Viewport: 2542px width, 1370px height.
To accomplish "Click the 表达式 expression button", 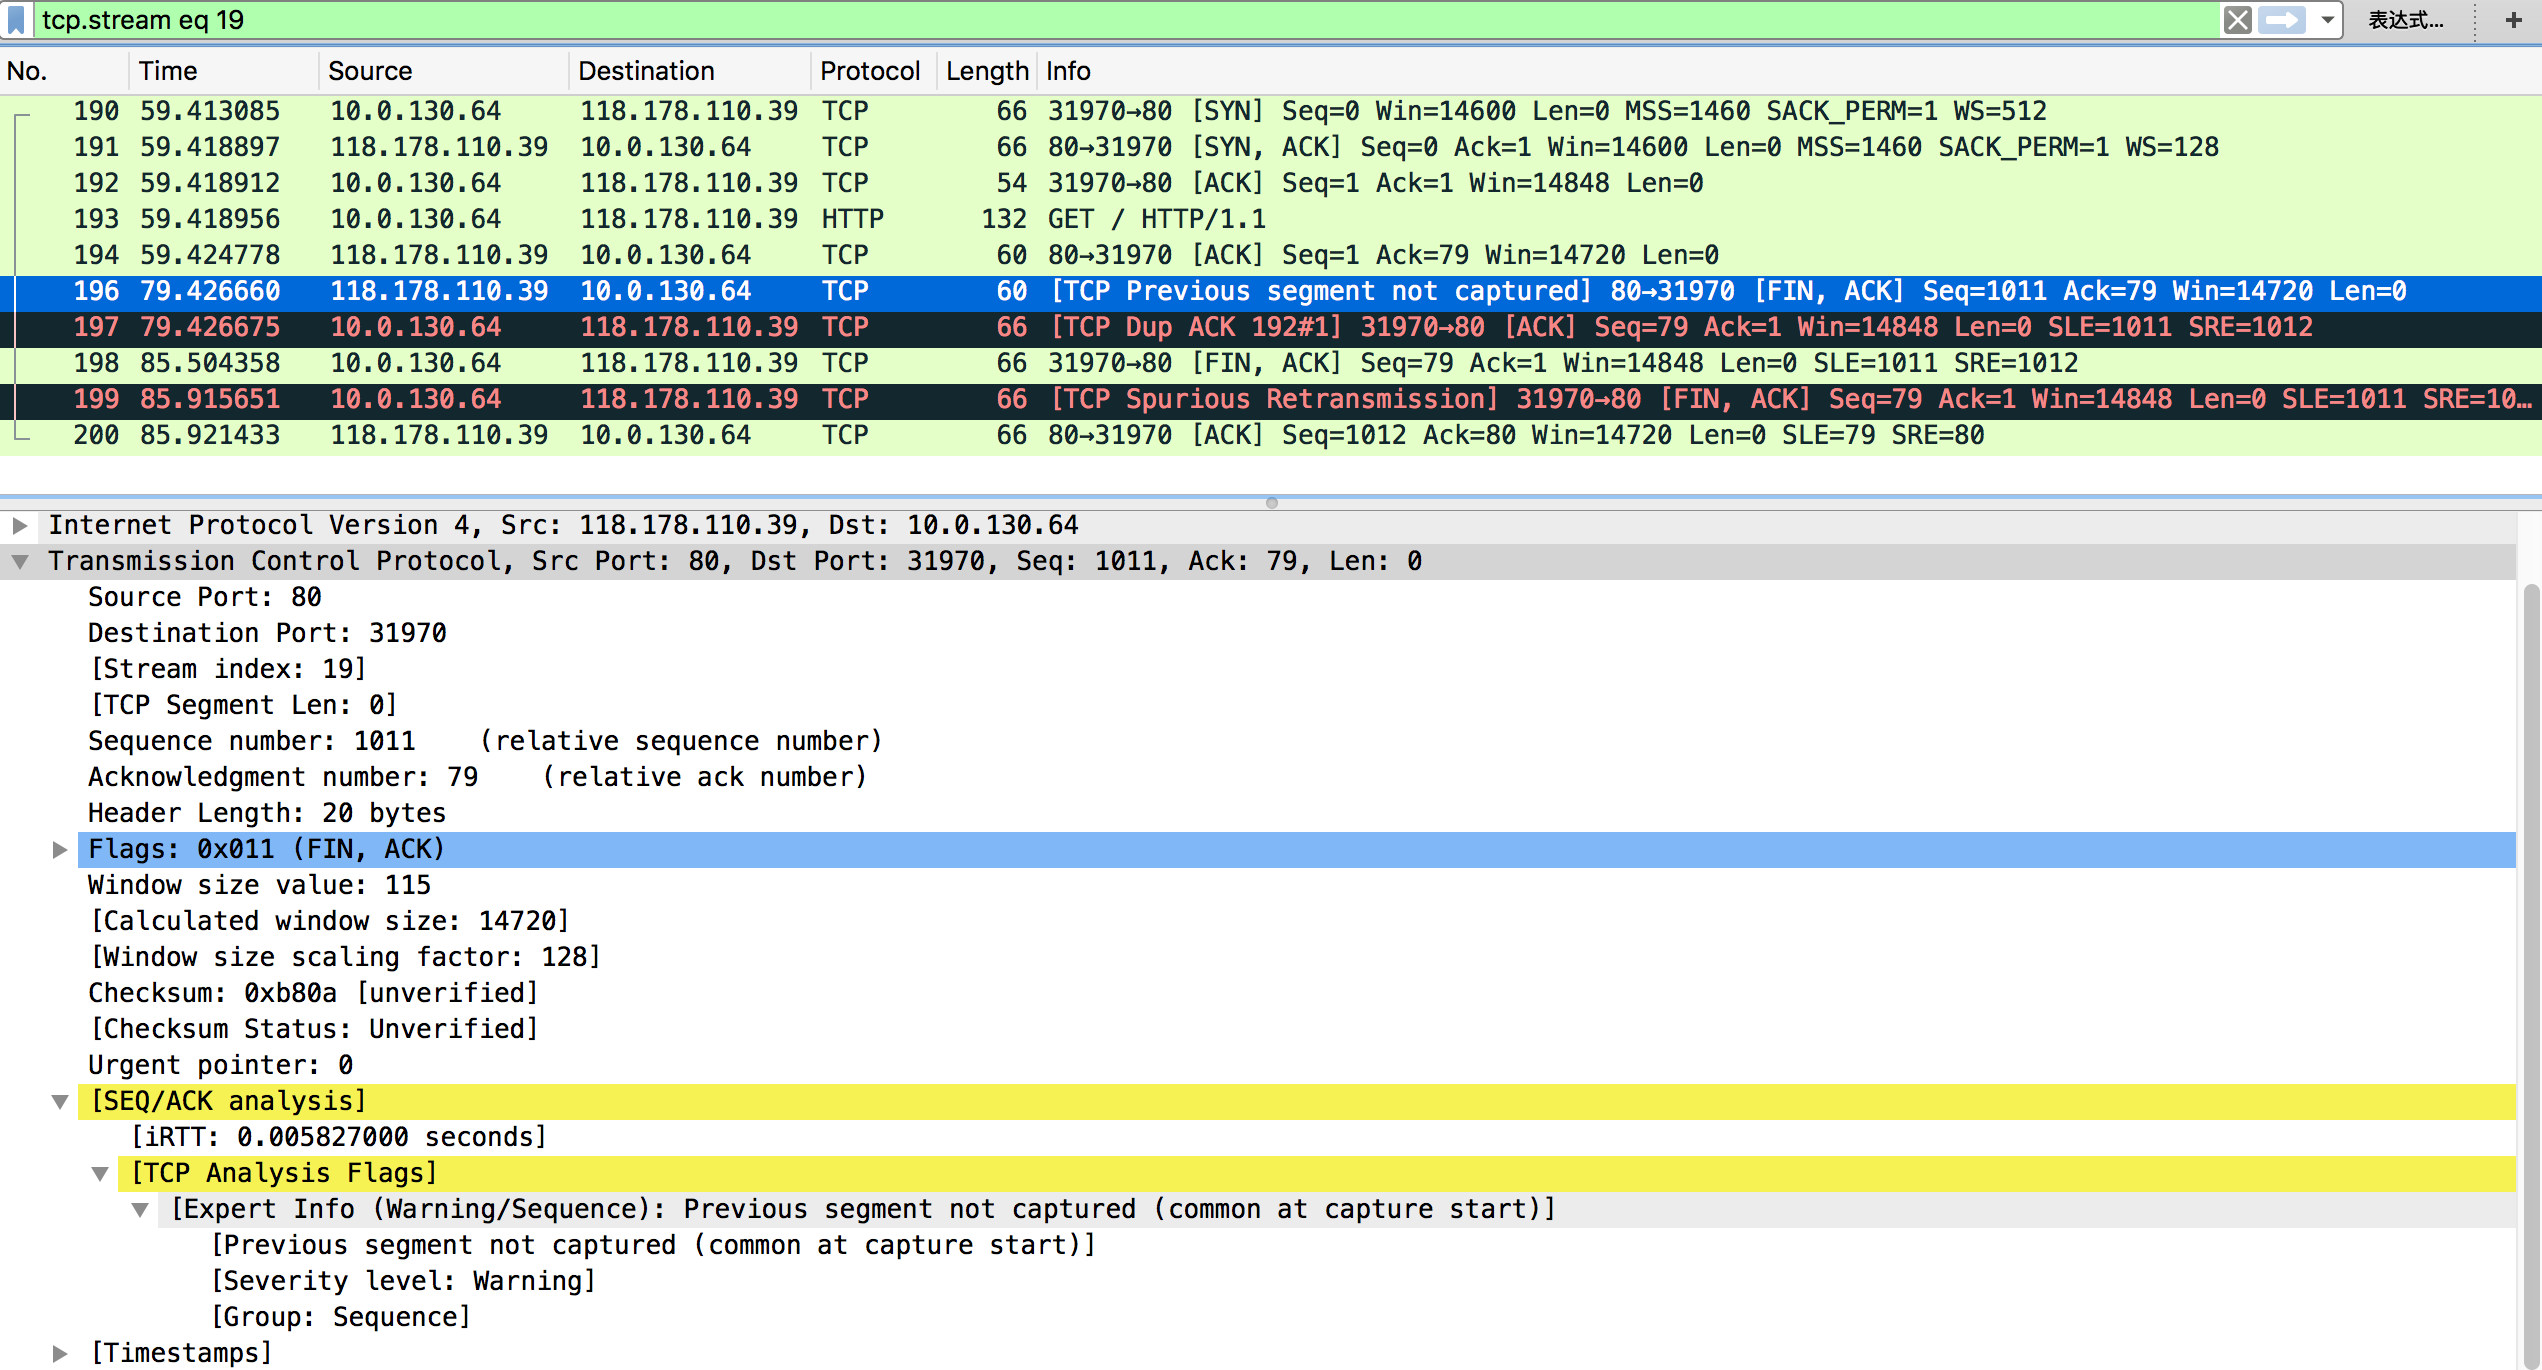I will tap(2405, 20).
